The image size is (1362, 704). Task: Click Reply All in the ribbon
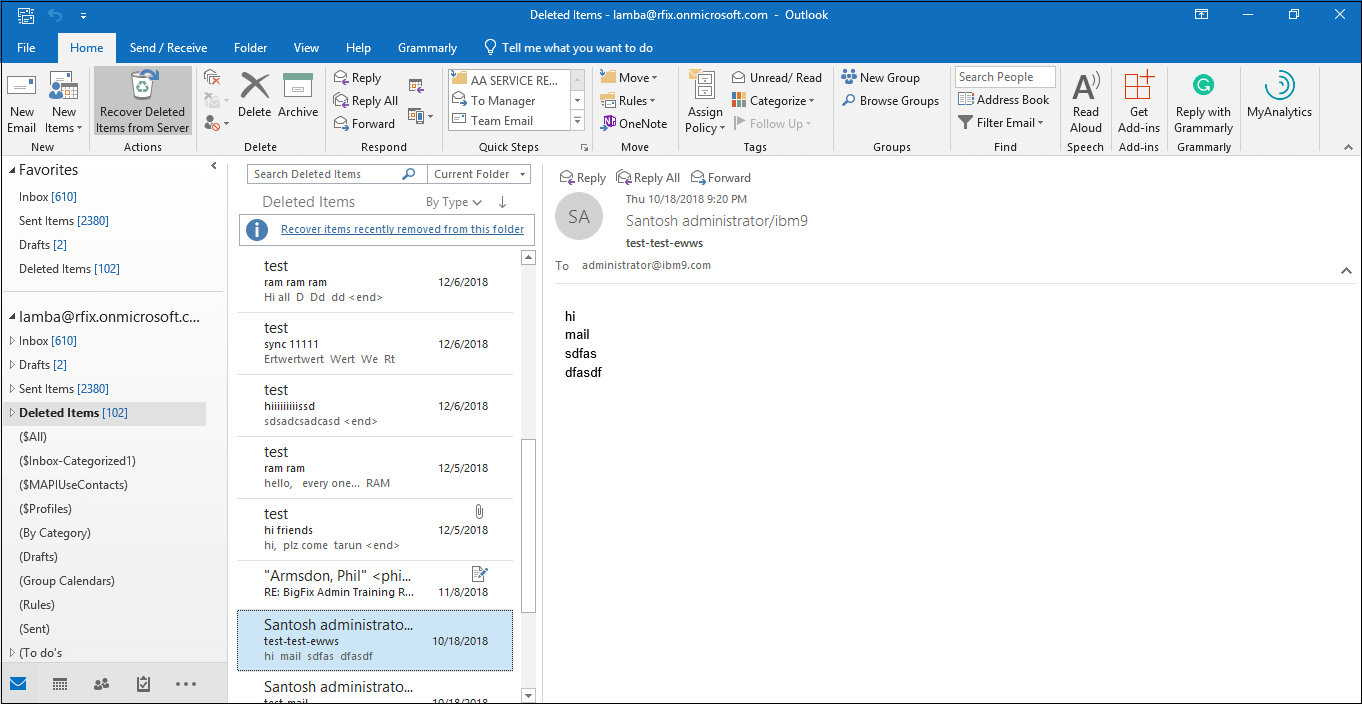366,101
